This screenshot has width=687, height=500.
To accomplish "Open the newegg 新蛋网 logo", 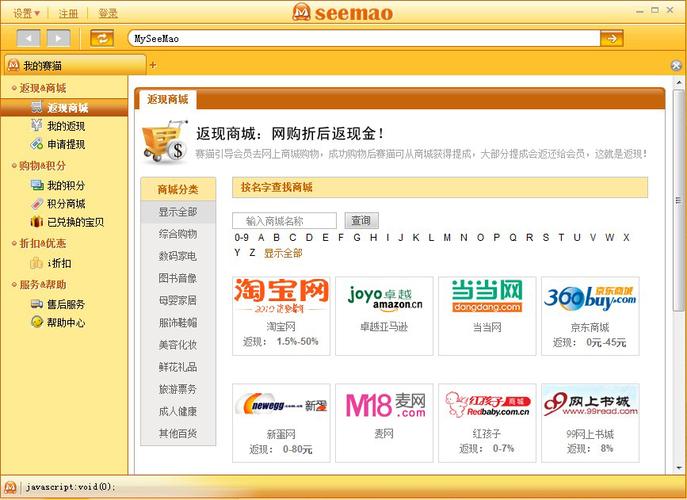I will pos(281,404).
